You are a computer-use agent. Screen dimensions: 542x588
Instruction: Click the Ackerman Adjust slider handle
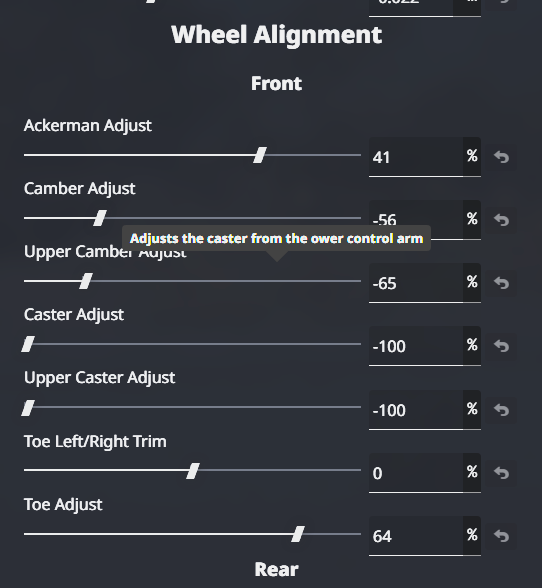tap(260, 155)
